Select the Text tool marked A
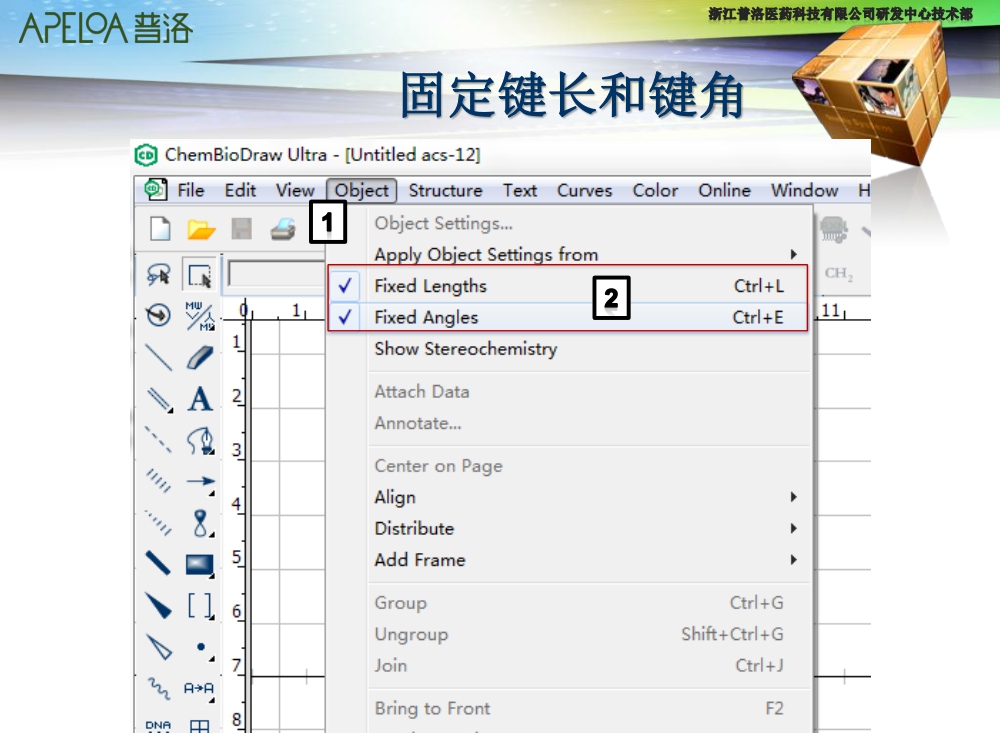This screenshot has height=750, width=1000. [200, 399]
